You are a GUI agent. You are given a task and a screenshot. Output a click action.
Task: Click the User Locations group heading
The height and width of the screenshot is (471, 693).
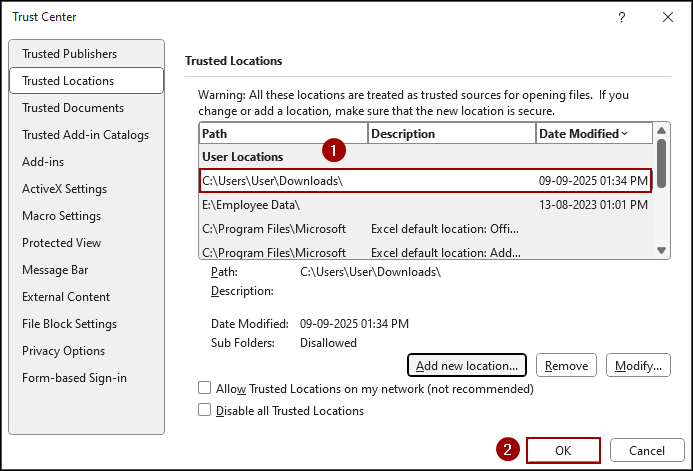pos(243,157)
